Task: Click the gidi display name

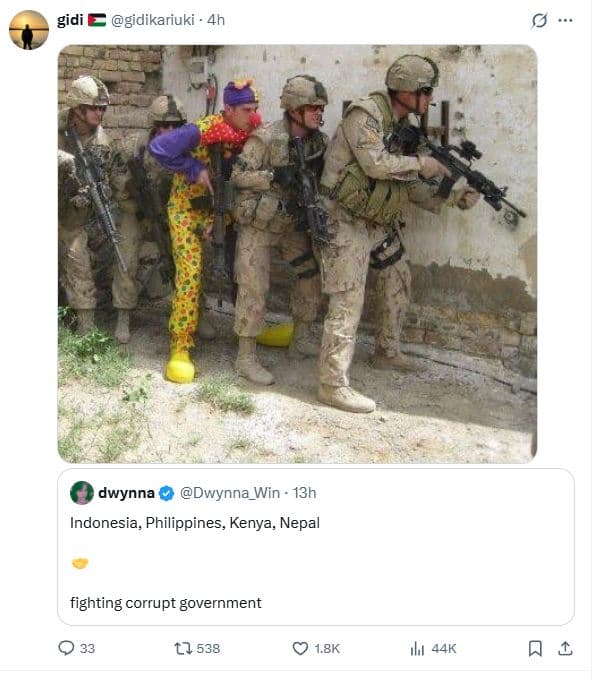Action: tap(70, 20)
